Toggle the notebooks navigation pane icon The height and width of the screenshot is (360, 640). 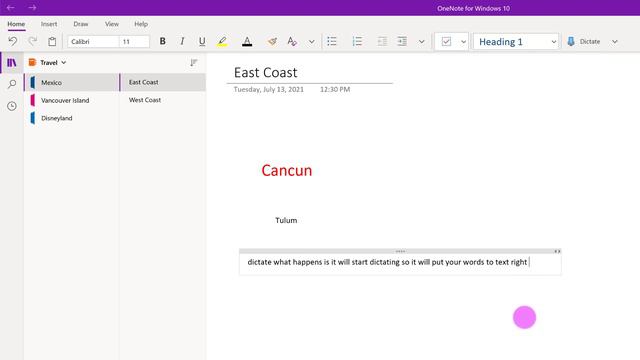click(x=12, y=62)
